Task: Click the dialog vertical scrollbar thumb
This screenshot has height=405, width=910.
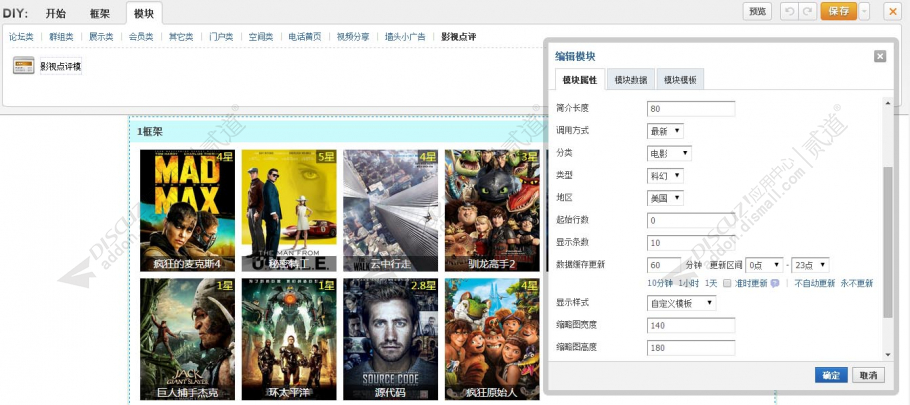Action: pyautogui.click(x=887, y=242)
